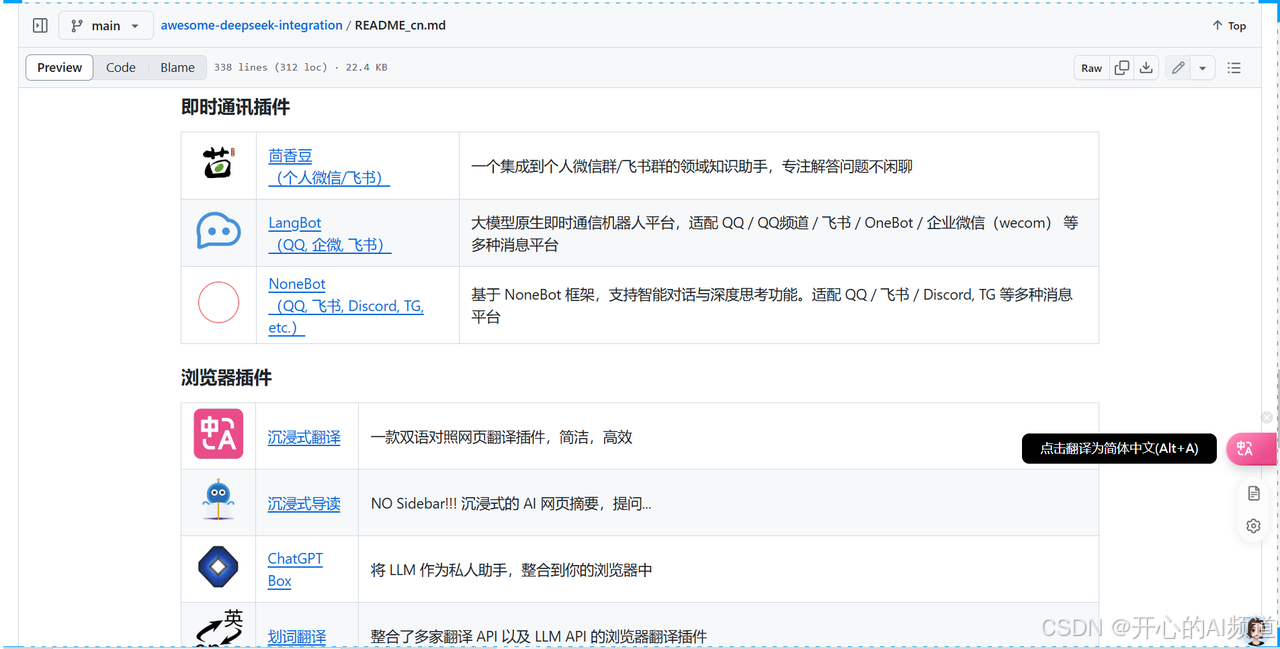
Task: Select the NoneBot description text
Action: click(x=772, y=306)
